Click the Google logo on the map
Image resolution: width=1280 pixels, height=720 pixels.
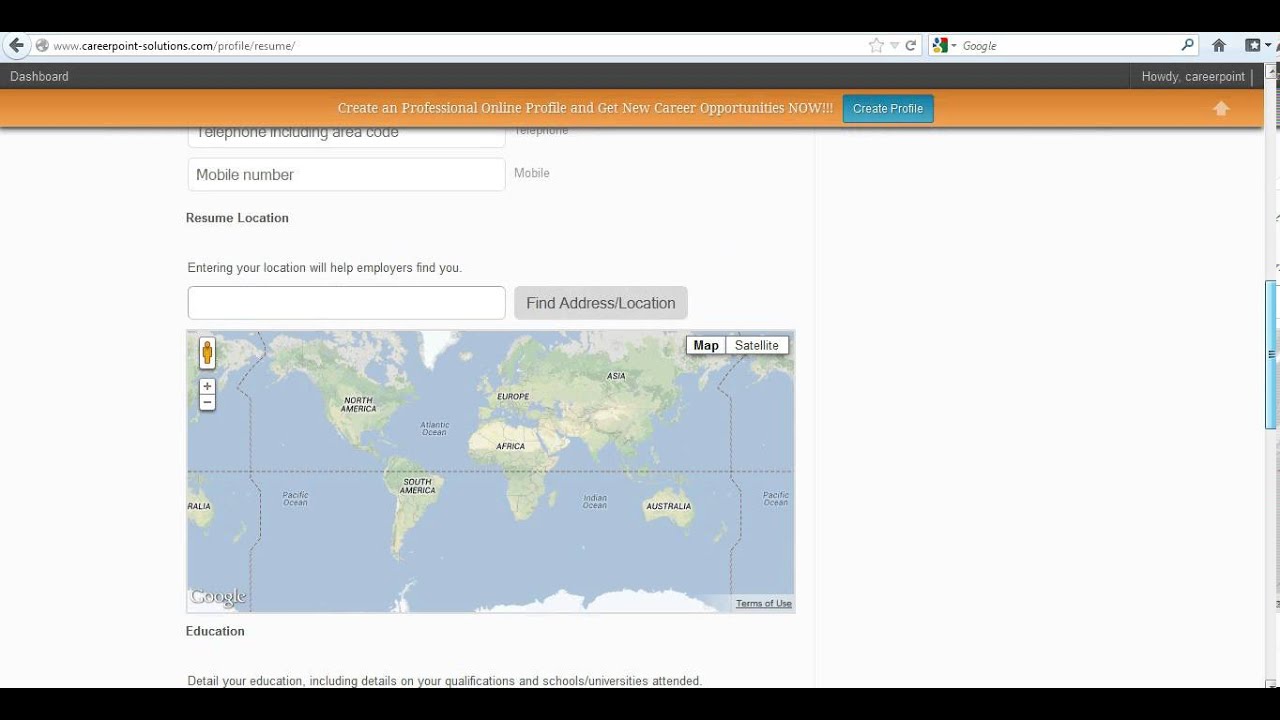coord(218,597)
